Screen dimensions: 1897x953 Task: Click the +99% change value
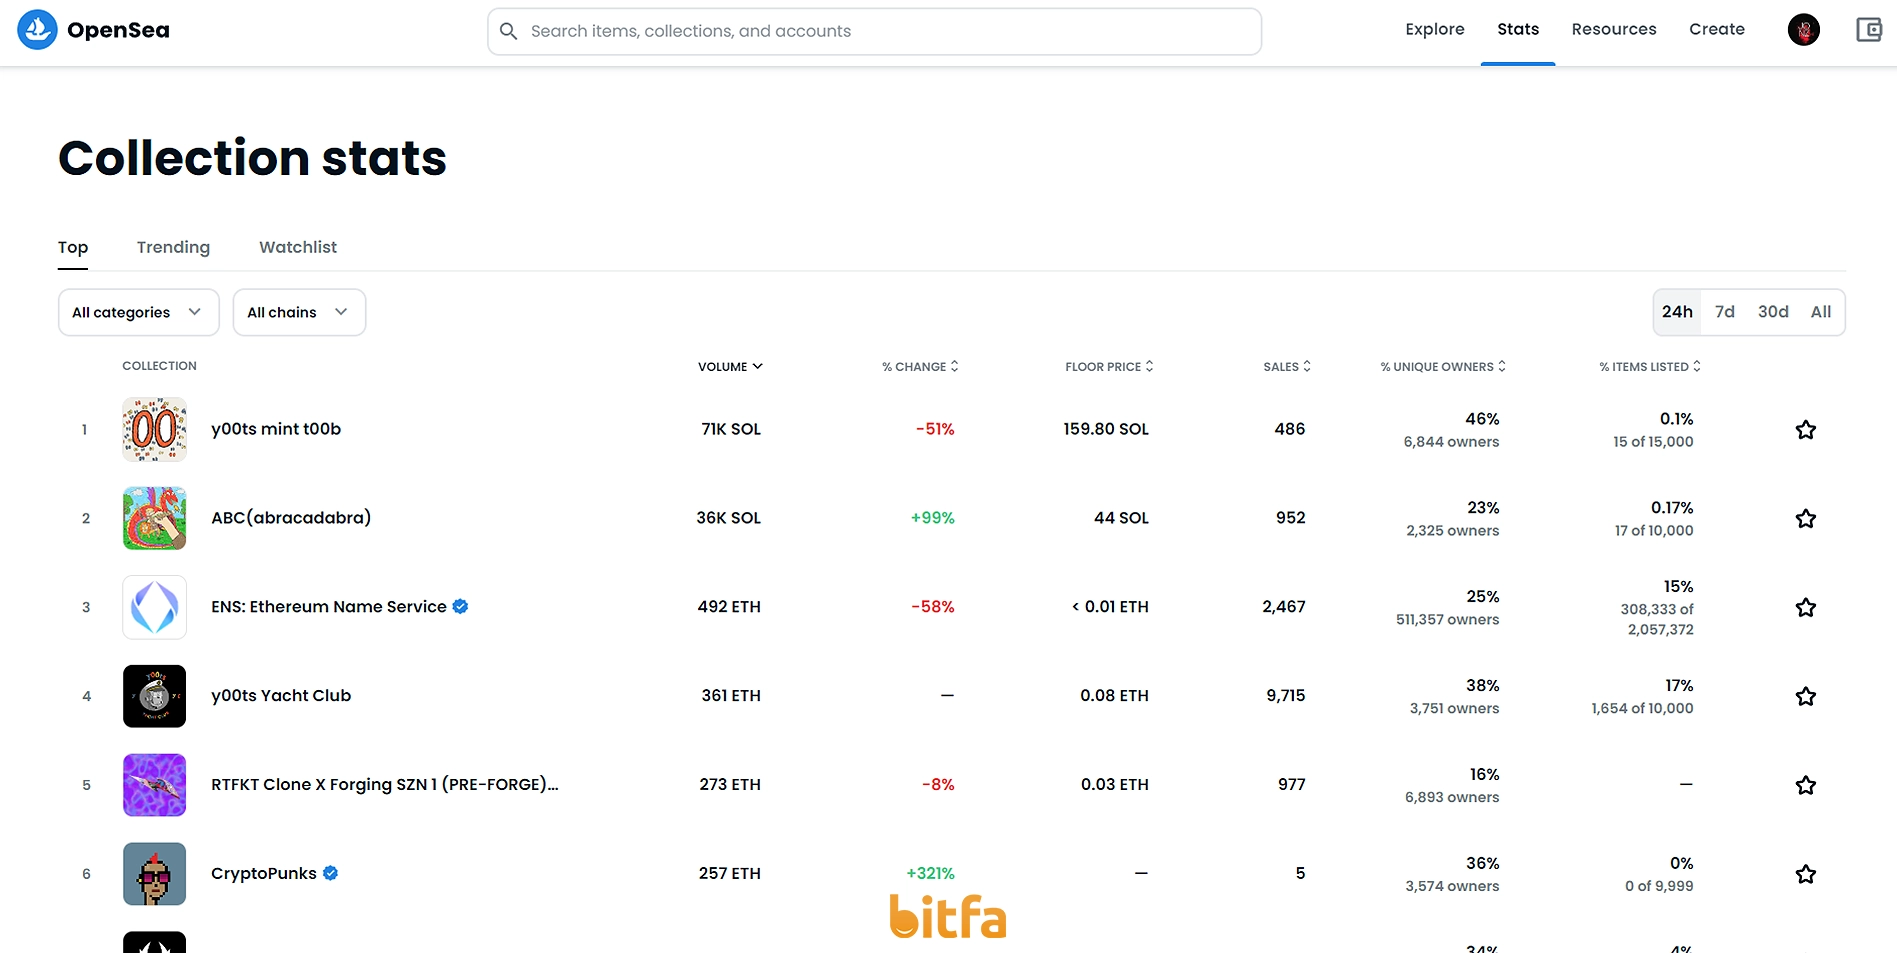[932, 518]
